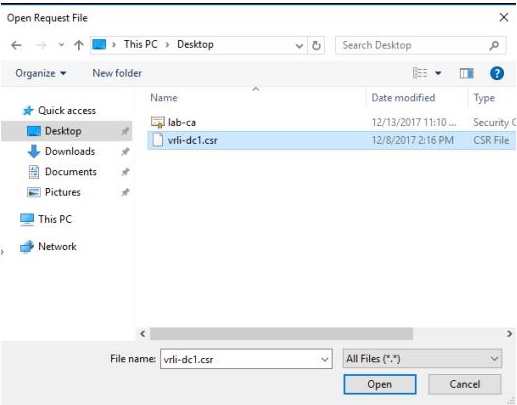Go back using the left arrow
The image size is (517, 405).
(16, 45)
